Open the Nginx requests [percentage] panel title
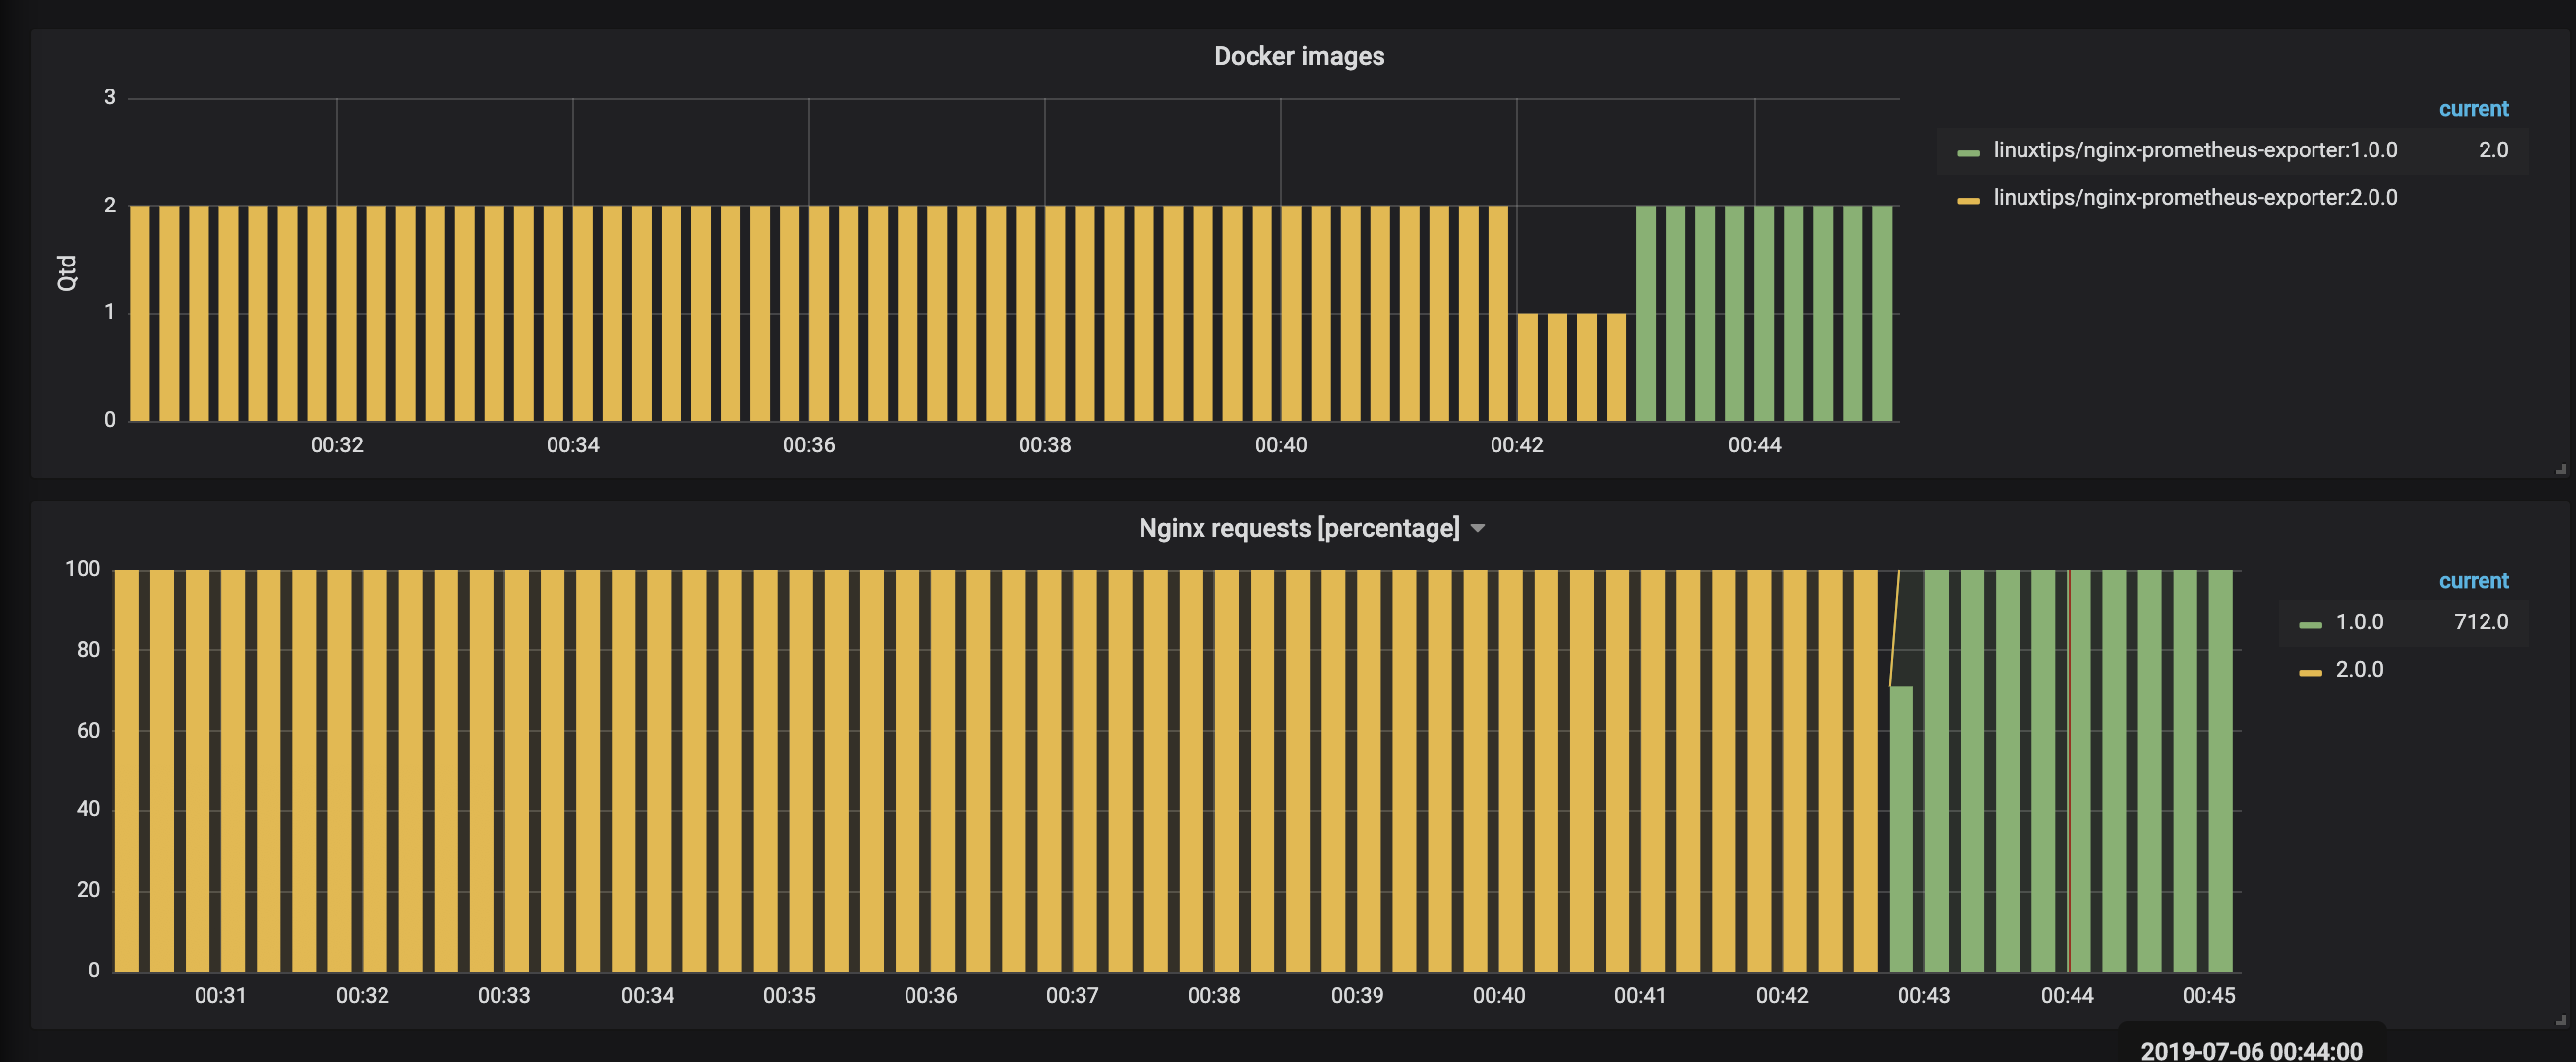The height and width of the screenshot is (1062, 2576). 1298,528
